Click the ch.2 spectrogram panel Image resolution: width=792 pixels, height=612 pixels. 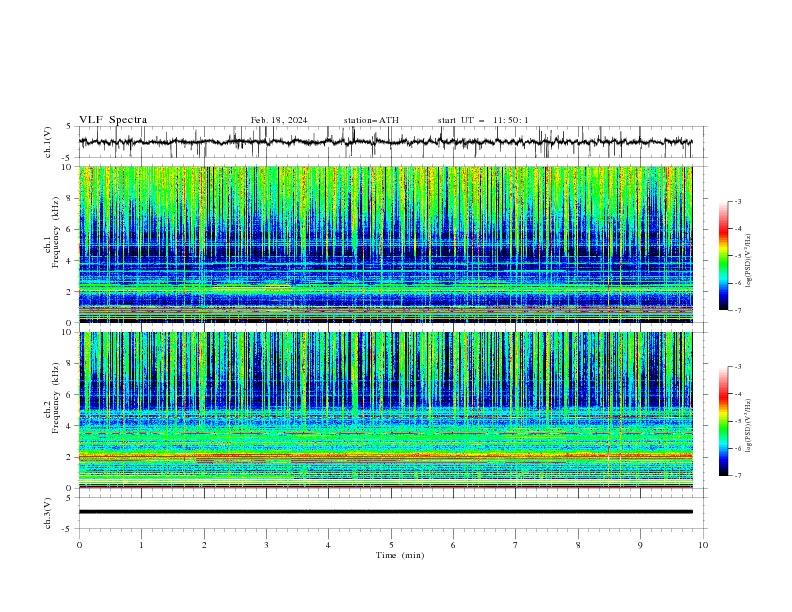[385, 410]
